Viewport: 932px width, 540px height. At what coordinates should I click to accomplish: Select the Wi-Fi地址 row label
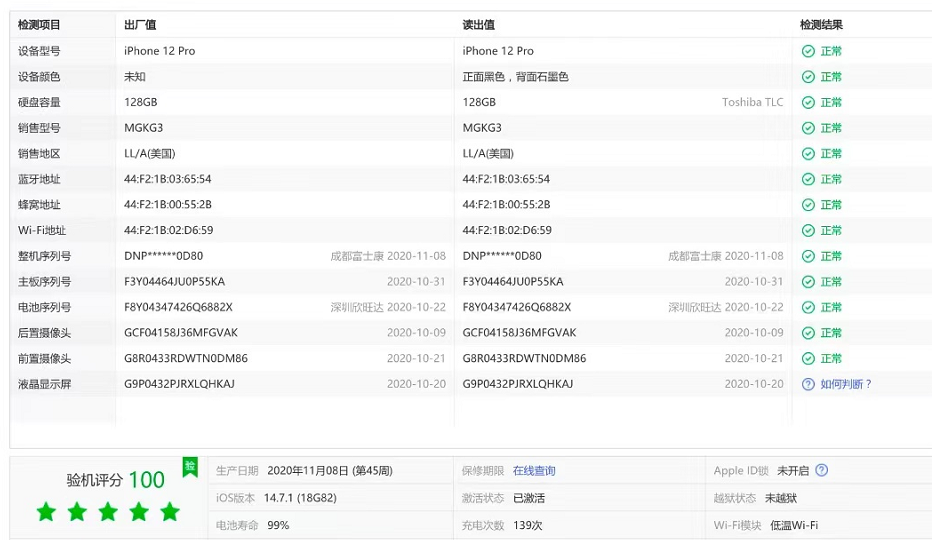click(x=42, y=230)
